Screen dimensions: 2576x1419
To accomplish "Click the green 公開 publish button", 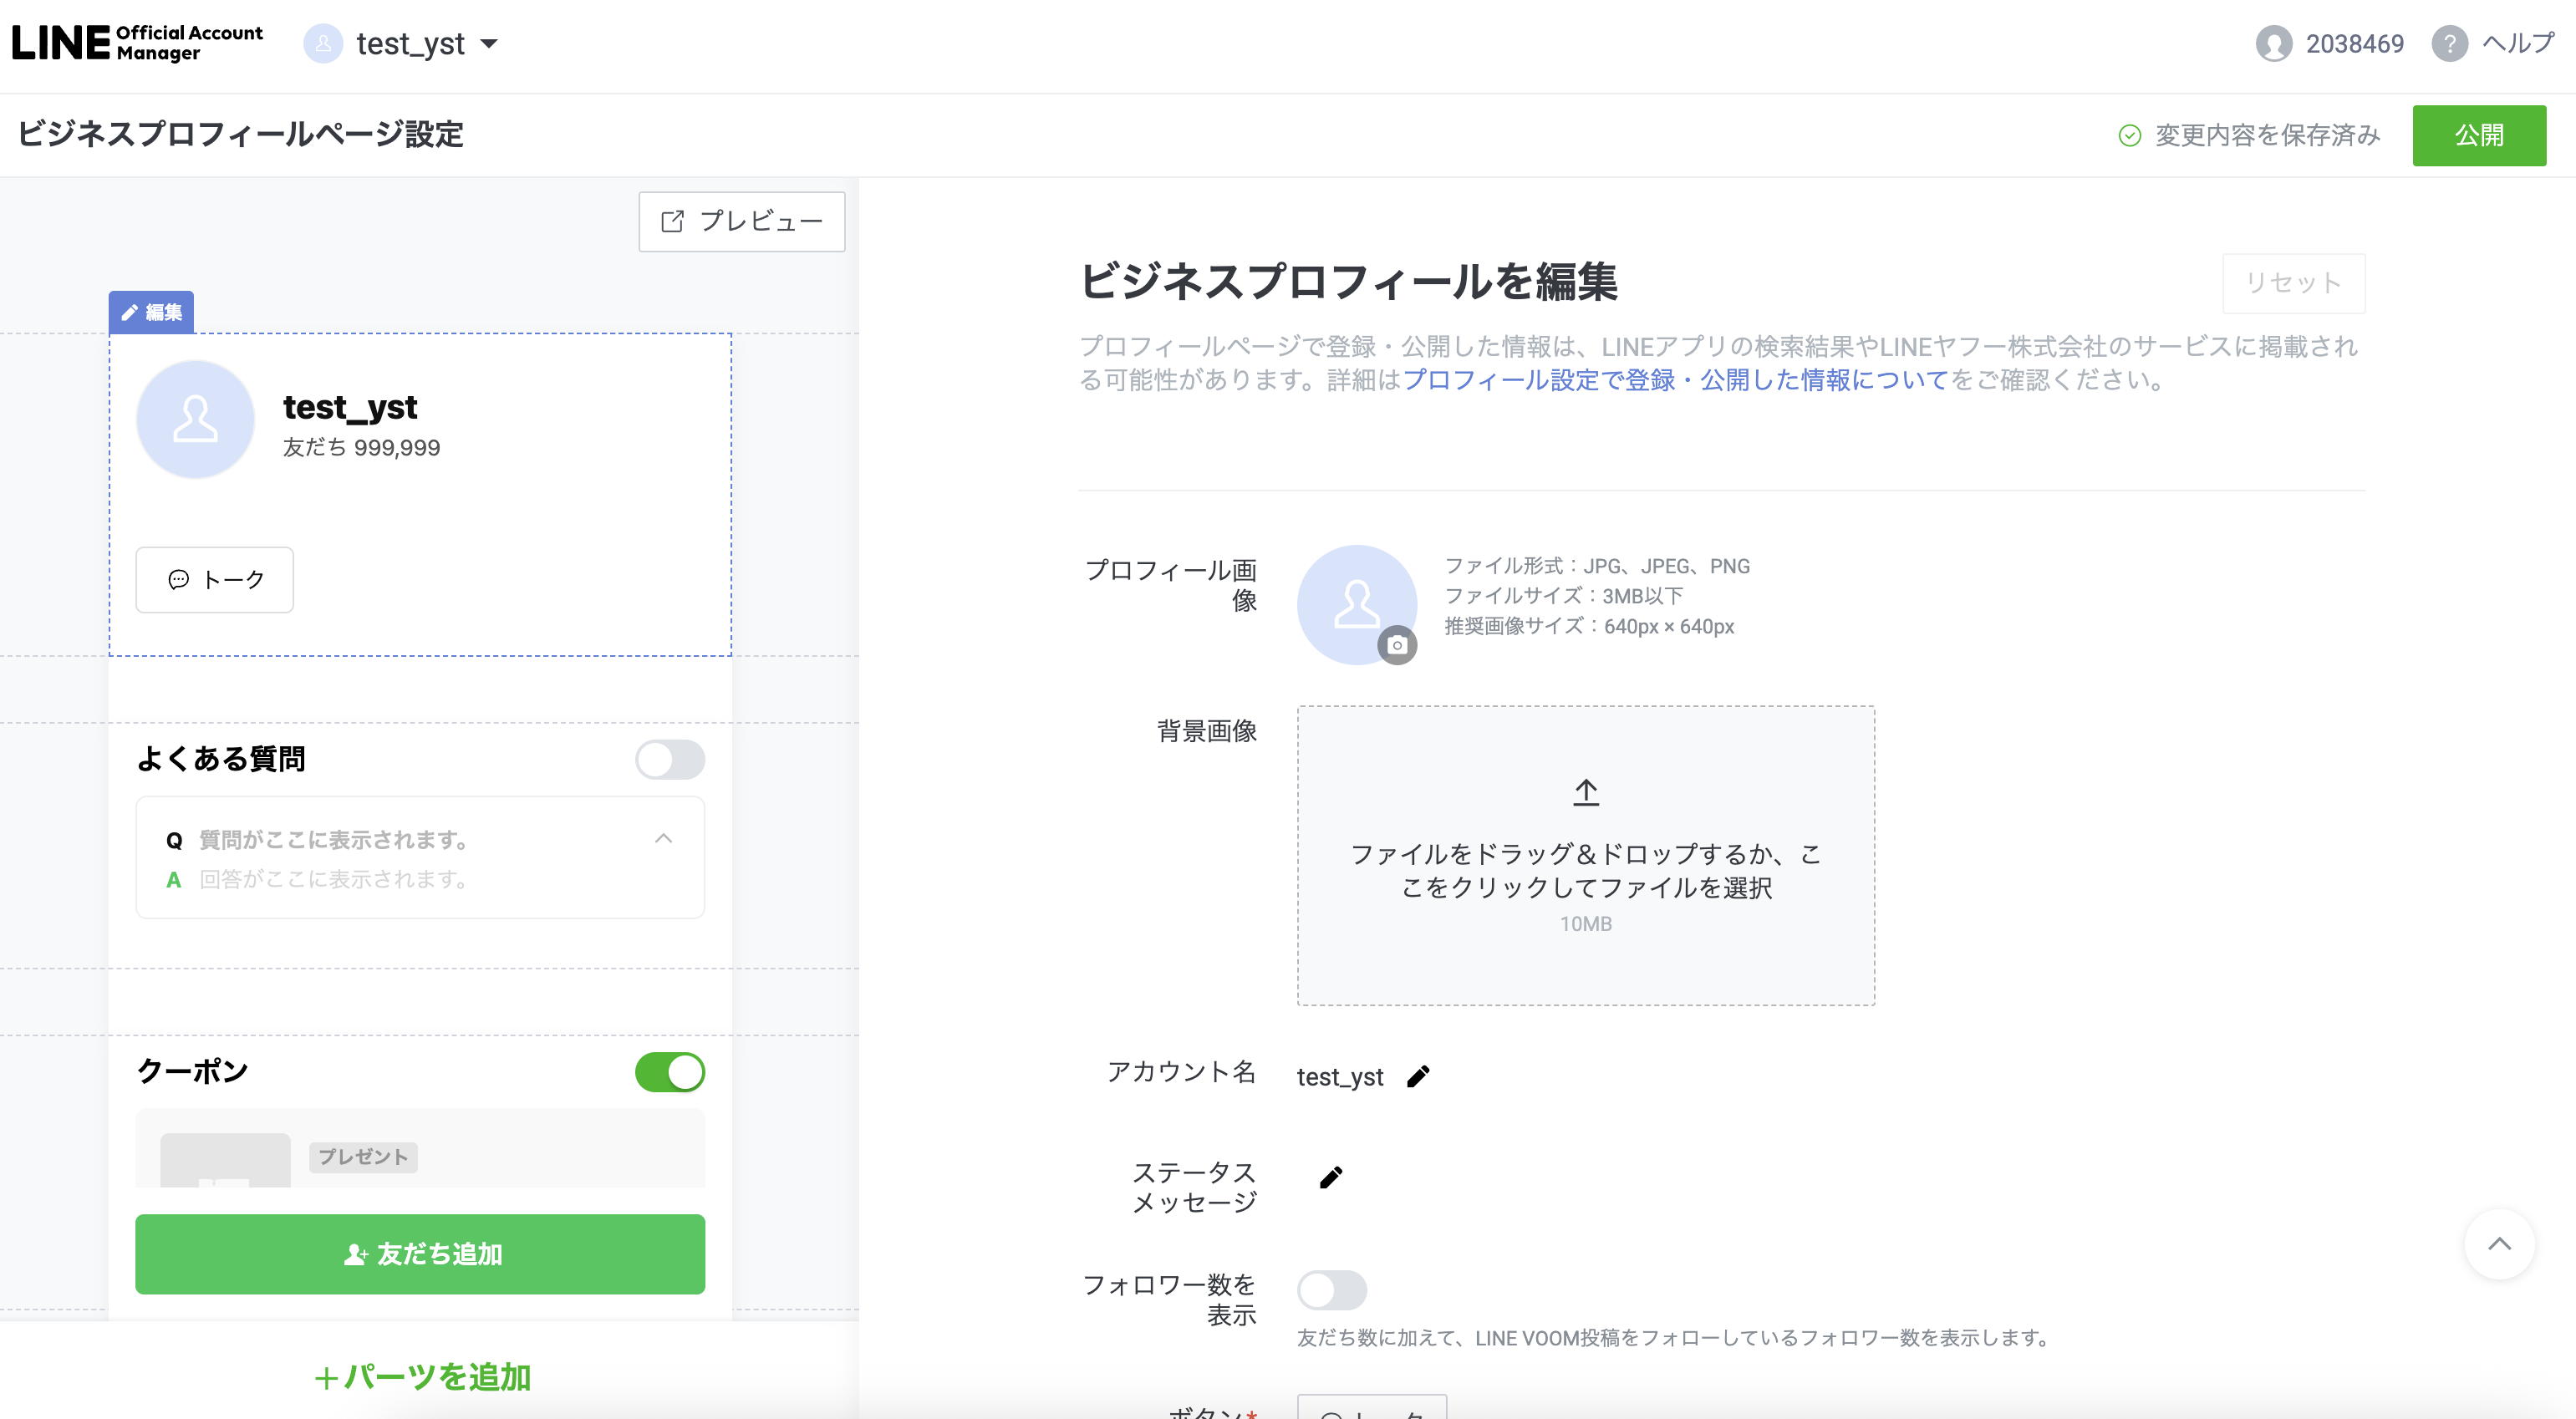I will [2479, 135].
